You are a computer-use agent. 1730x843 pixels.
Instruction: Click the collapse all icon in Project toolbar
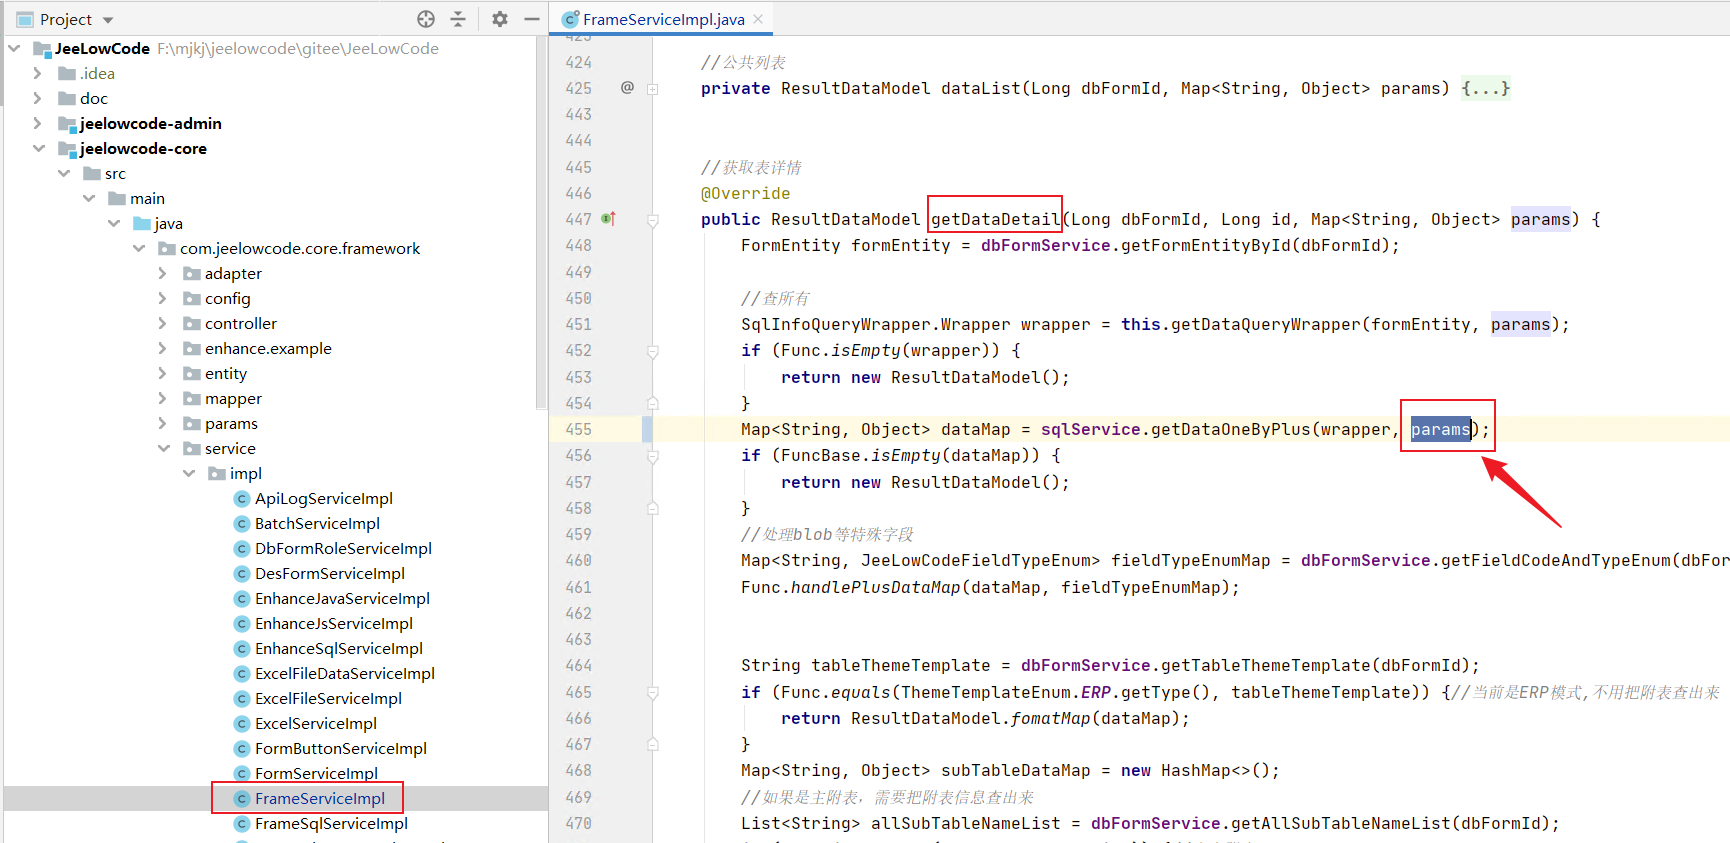coord(458,19)
